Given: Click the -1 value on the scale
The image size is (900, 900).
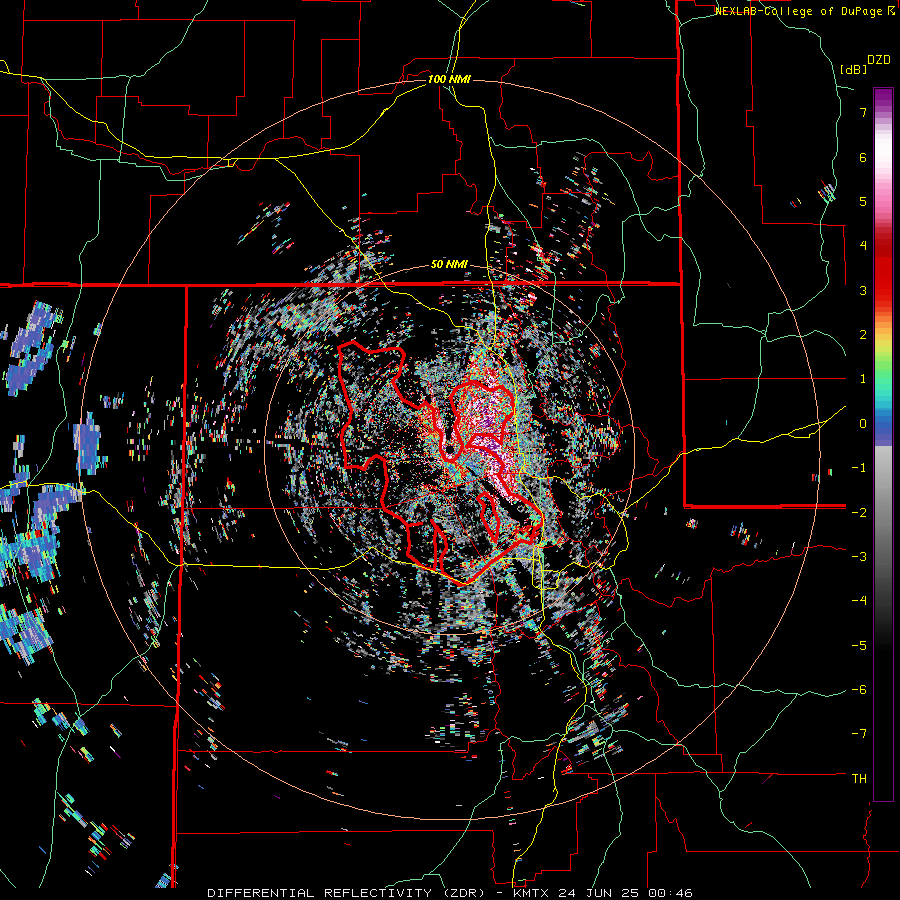Looking at the screenshot, I should [859, 468].
